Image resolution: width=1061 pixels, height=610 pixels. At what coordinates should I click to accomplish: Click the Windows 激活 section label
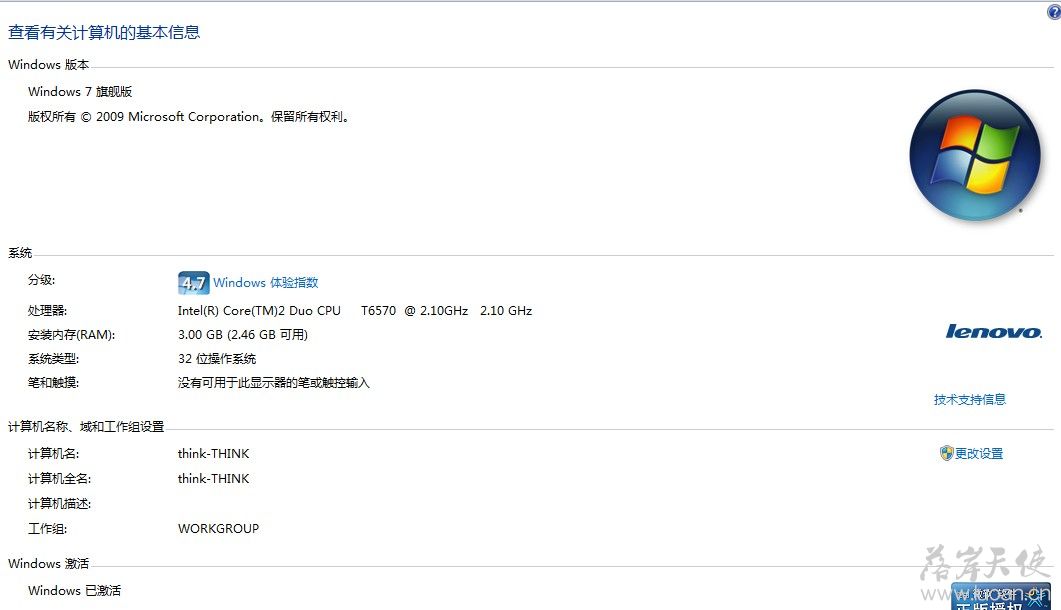pyautogui.click(x=49, y=564)
